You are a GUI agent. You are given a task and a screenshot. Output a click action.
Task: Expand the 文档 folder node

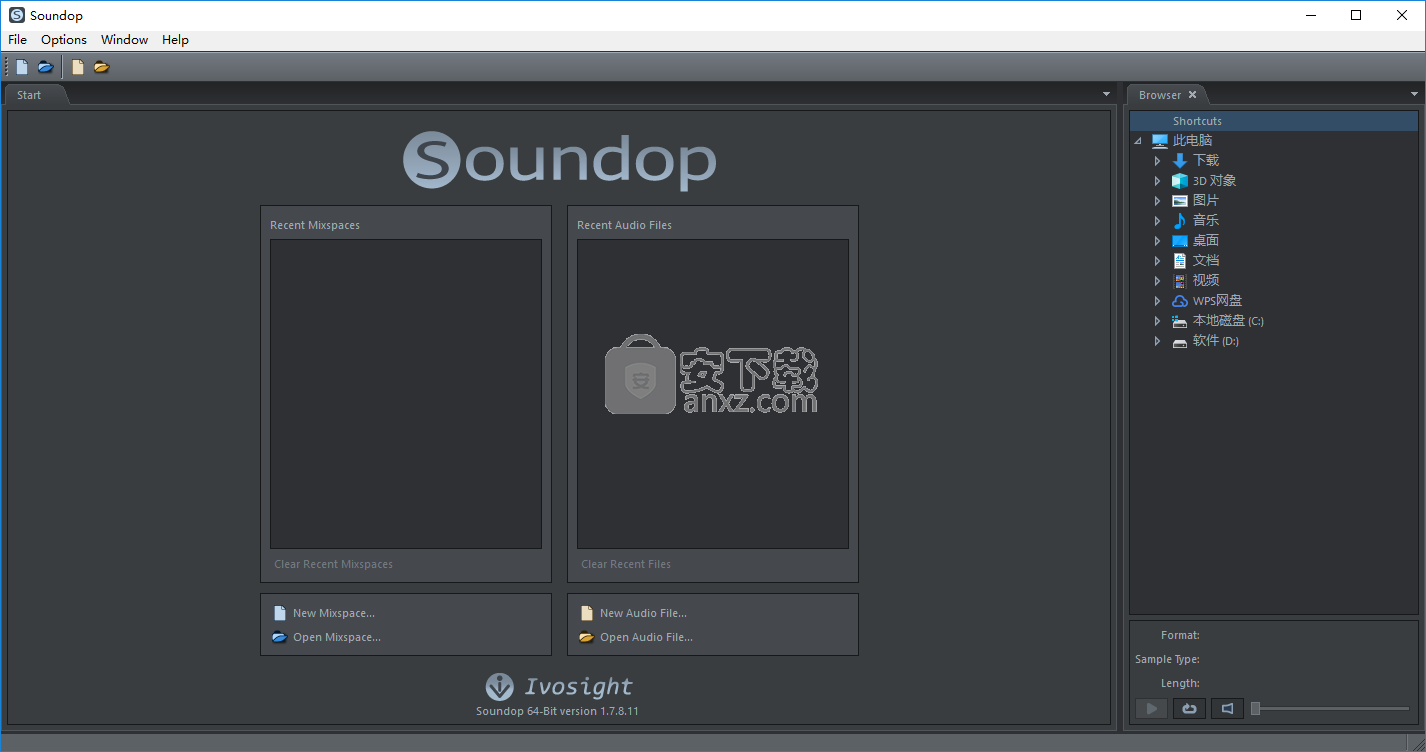coord(1157,261)
